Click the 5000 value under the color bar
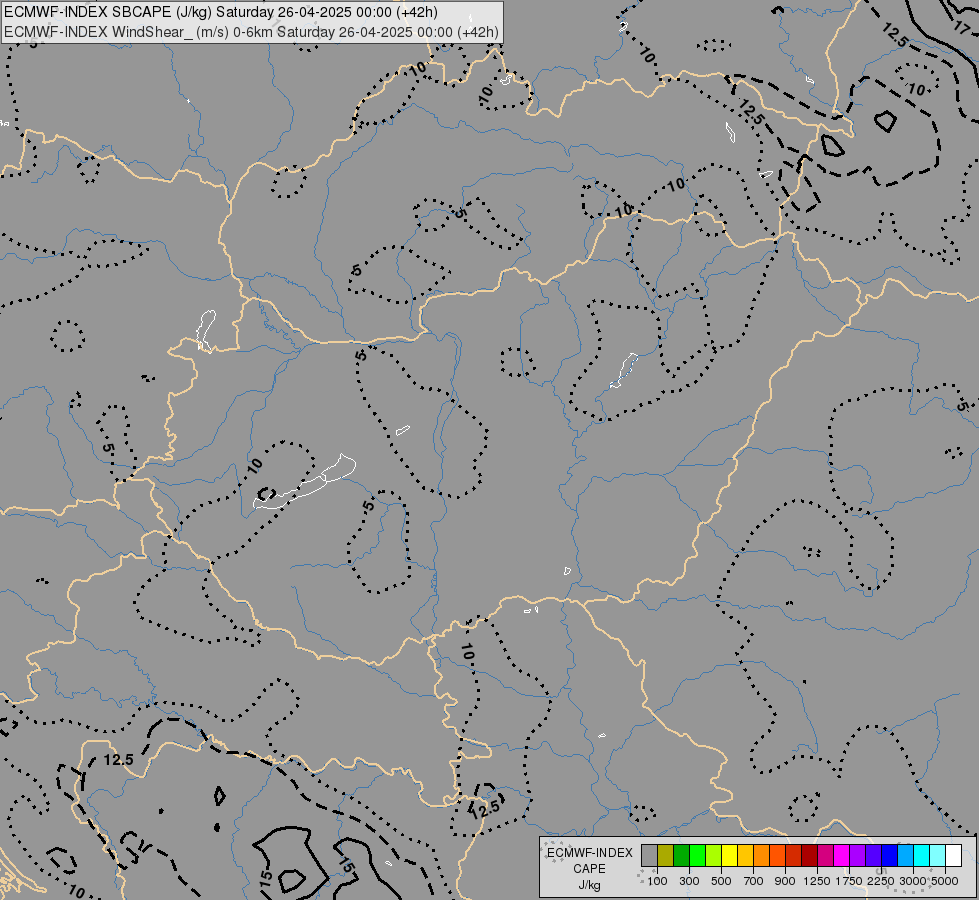This screenshot has width=979, height=900. coord(945,881)
